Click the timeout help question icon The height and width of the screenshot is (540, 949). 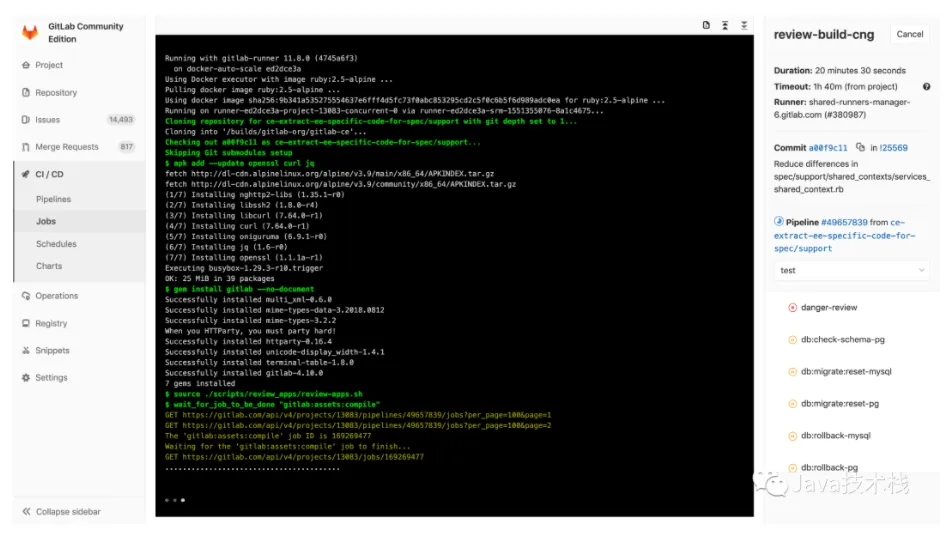click(x=926, y=87)
